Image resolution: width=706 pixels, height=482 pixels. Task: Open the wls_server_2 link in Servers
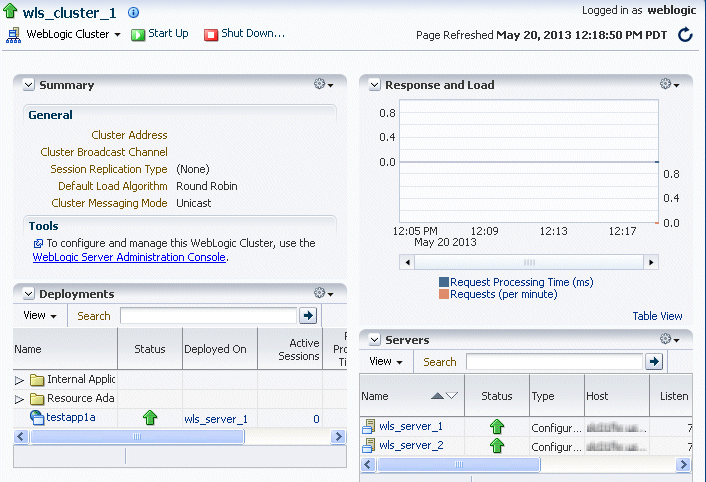pyautogui.click(x=412, y=446)
